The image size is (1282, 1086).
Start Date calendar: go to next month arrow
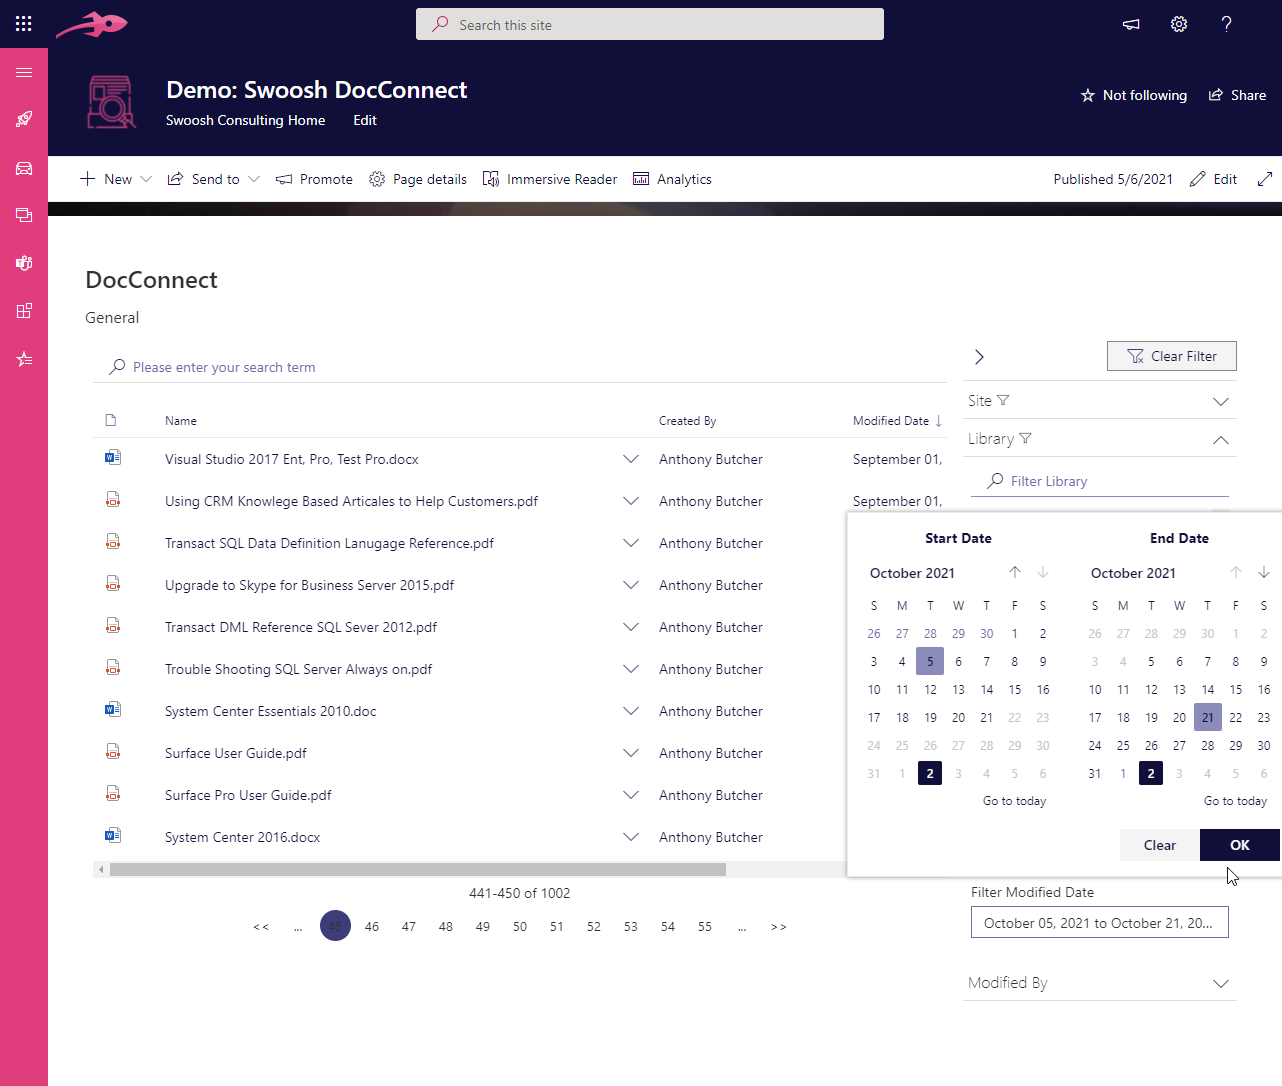[1043, 572]
